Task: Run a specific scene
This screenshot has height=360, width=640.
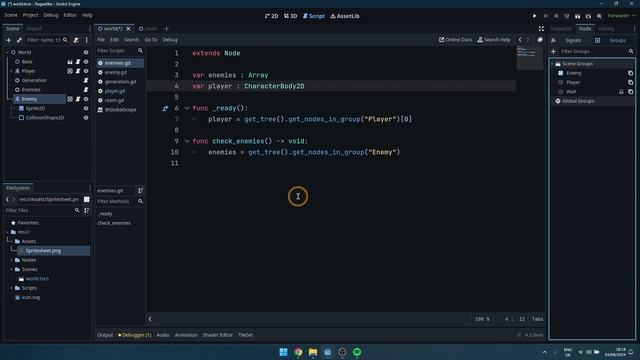Action: tap(588, 16)
